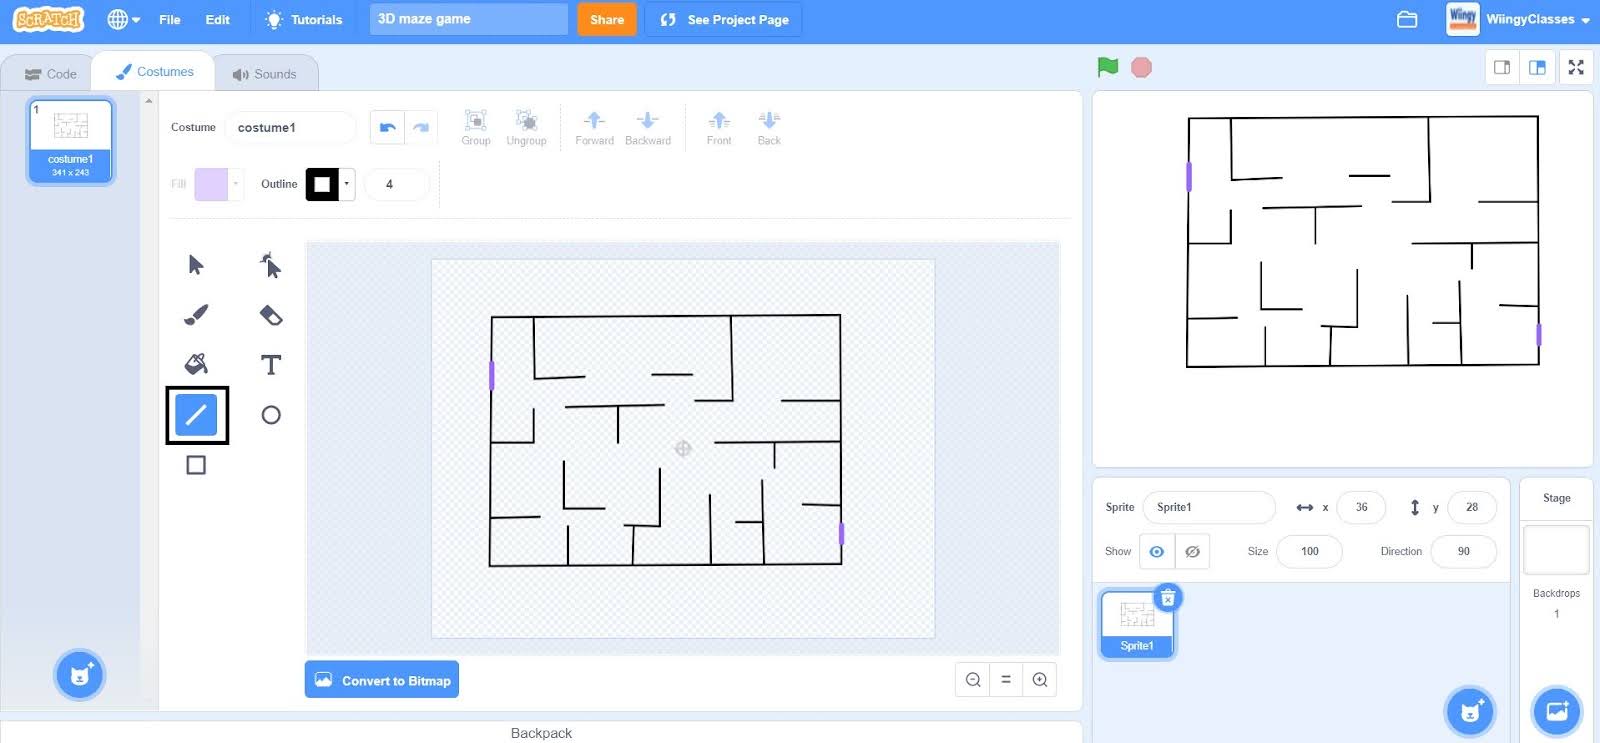This screenshot has height=743, width=1600.
Task: Click Convert to Bitmap button
Action: pyautogui.click(x=382, y=680)
